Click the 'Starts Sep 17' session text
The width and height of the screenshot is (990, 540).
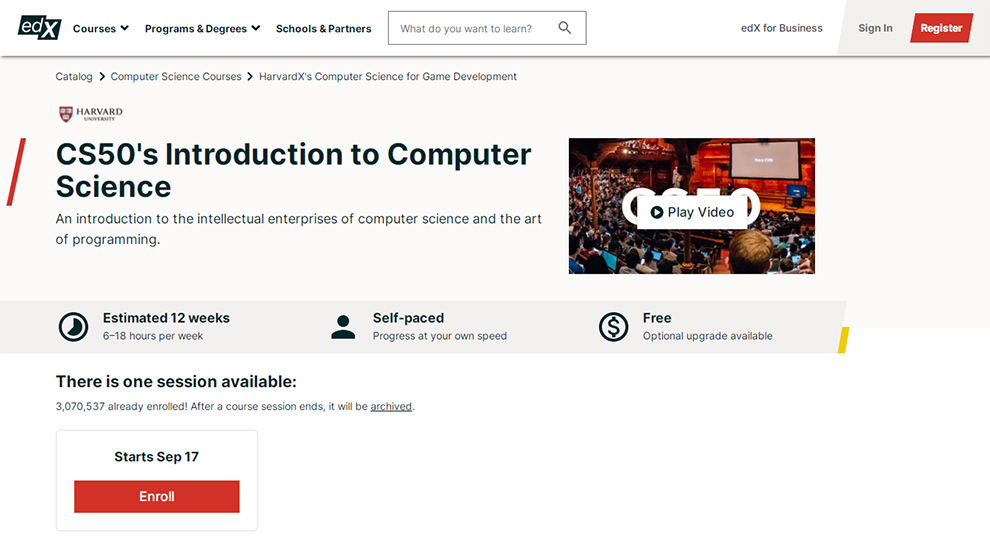click(x=157, y=457)
